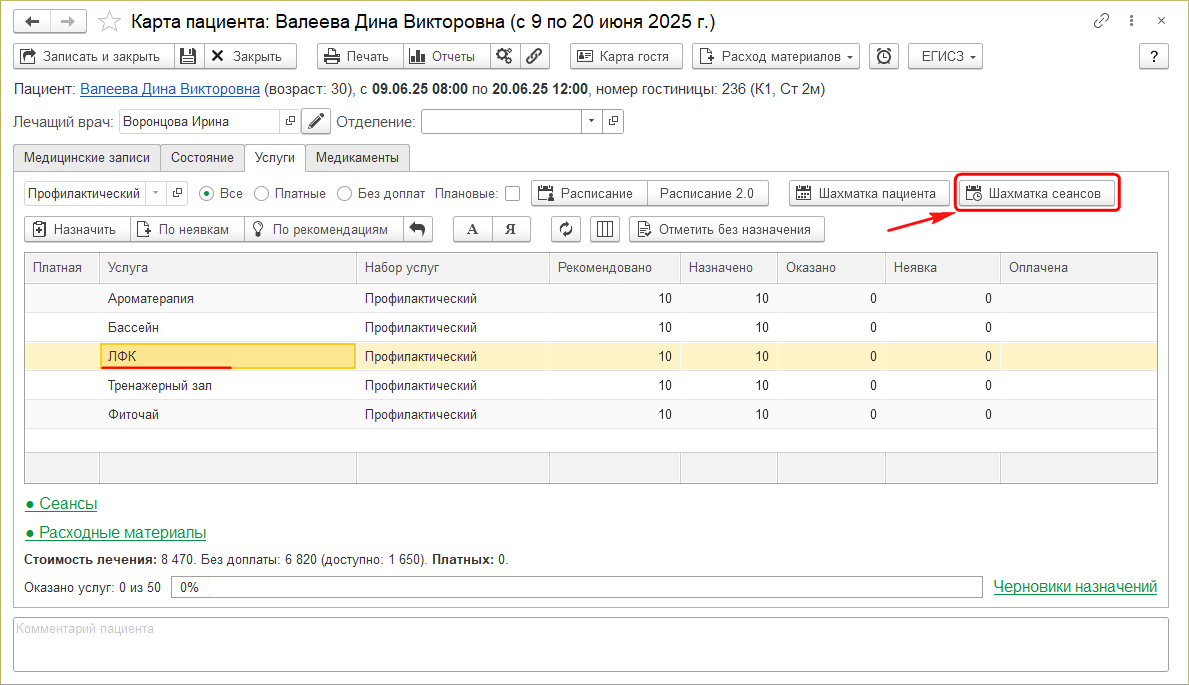The width and height of the screenshot is (1189, 685).
Task: Click the patient comment input field
Action: pos(590,643)
